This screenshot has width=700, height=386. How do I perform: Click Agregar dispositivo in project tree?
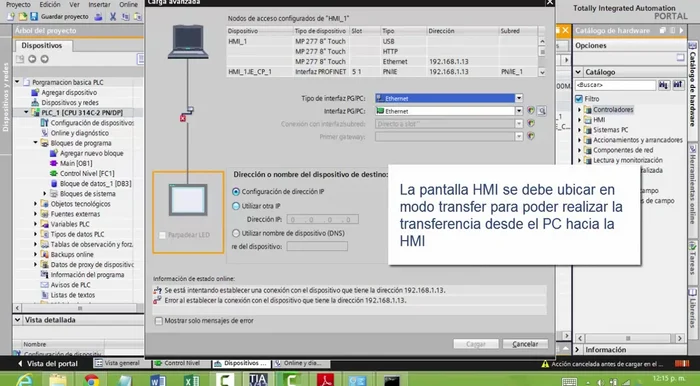(69, 92)
